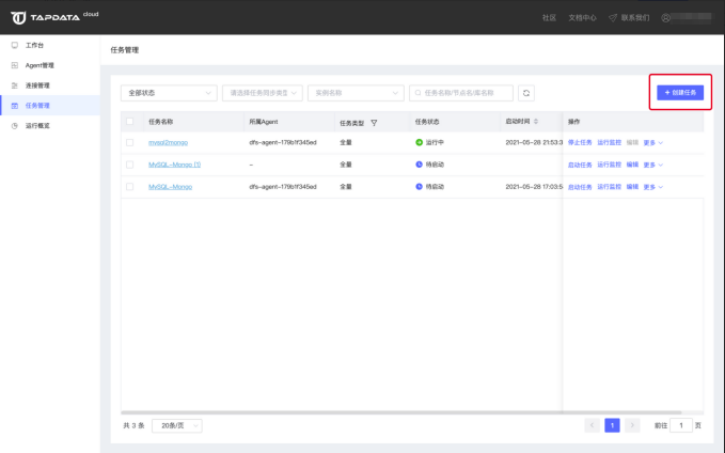The width and height of the screenshot is (725, 453).
Task: Open Agent管理 in the sidebar
Action: [x=40, y=65]
